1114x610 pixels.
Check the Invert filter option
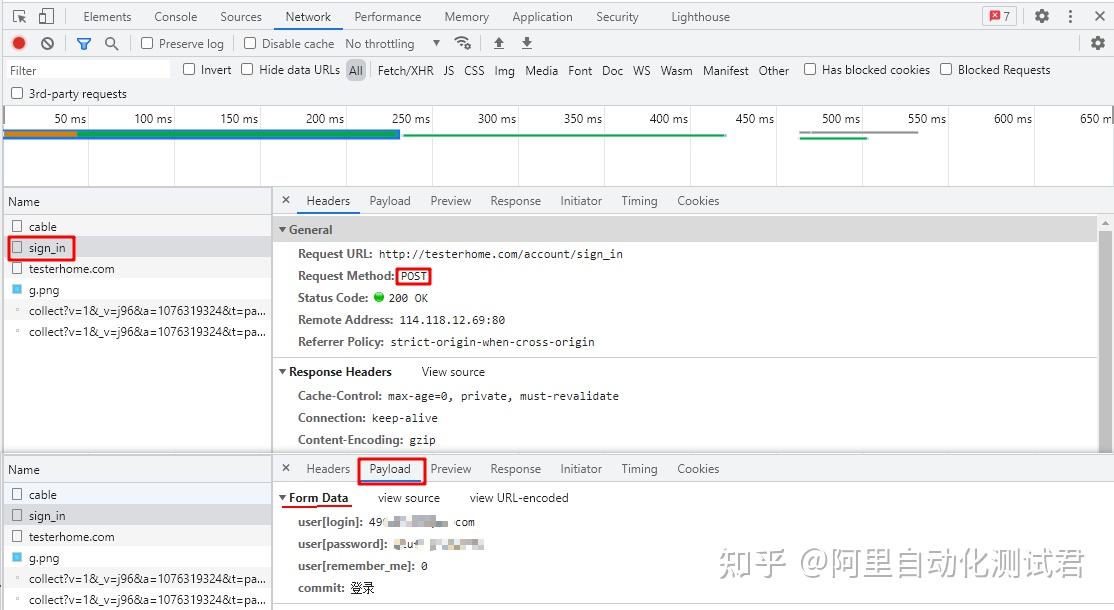[x=189, y=69]
